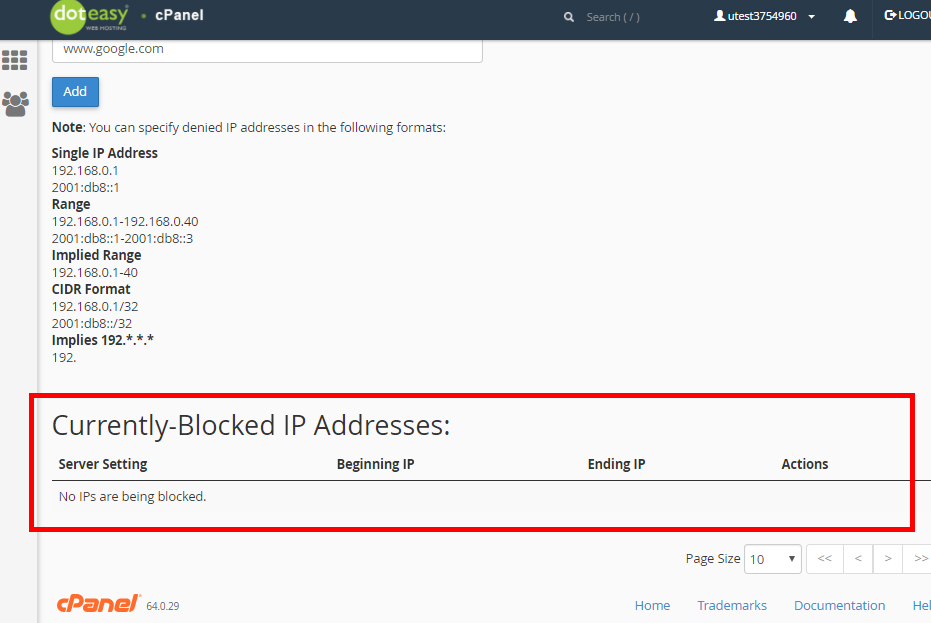Open the Home footer link
Viewport: 931px width, 623px height.
pyautogui.click(x=652, y=605)
